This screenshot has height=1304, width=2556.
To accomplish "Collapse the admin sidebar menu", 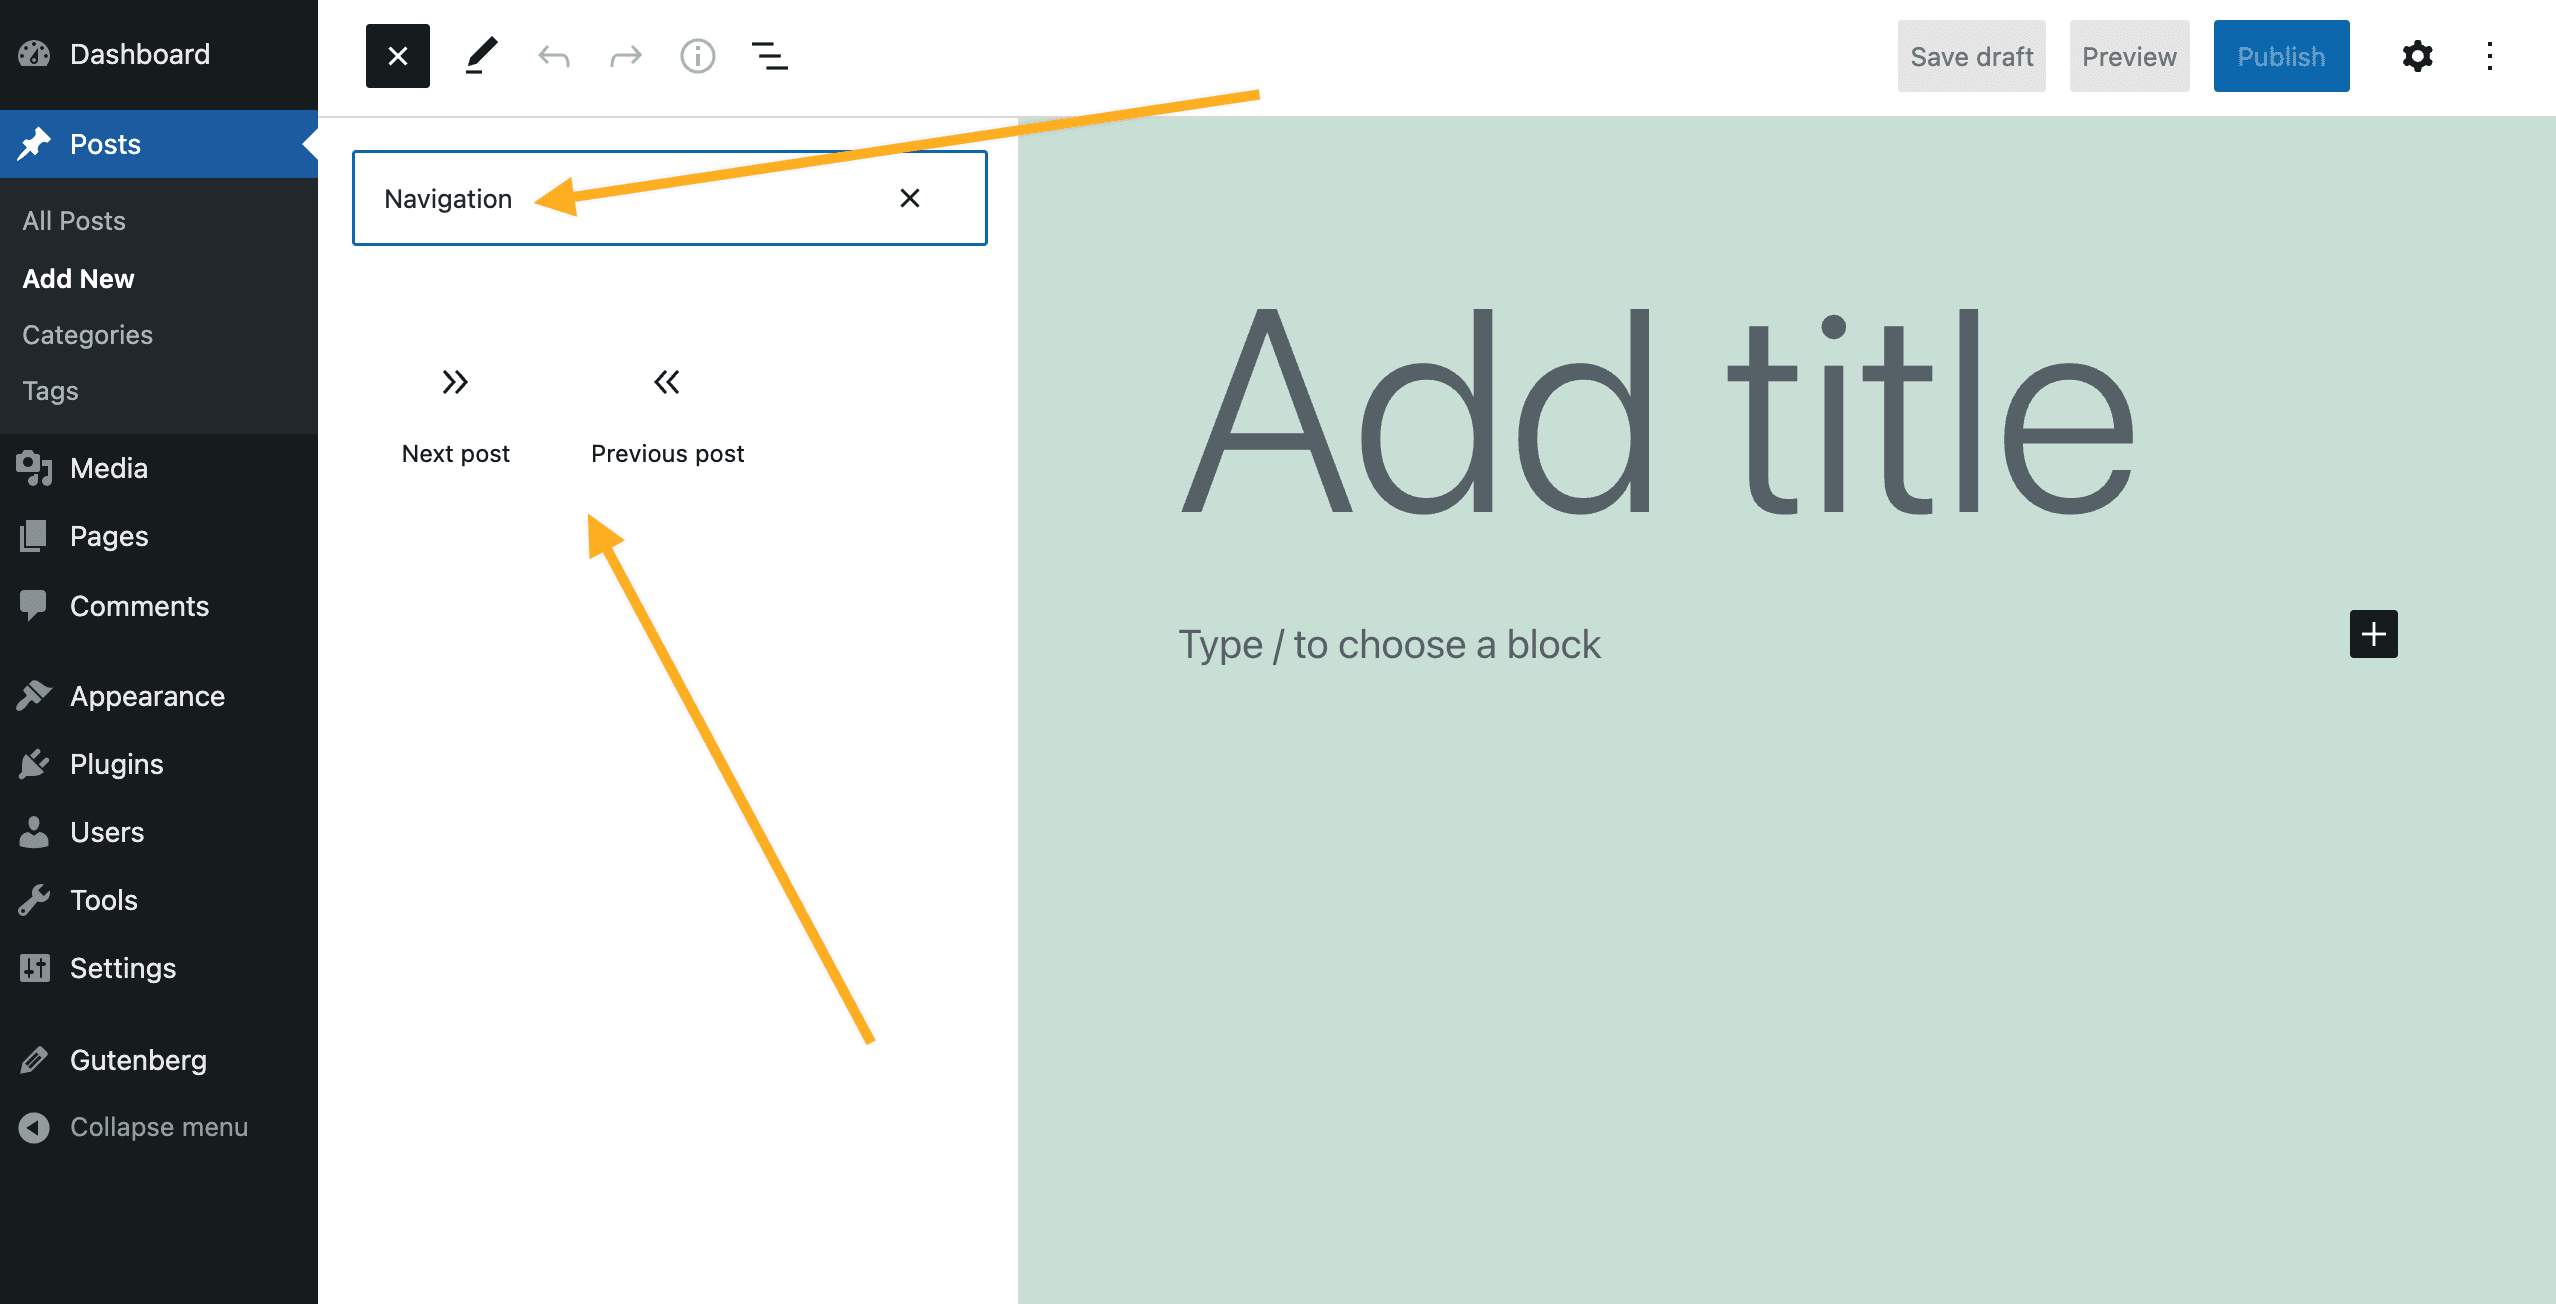I will click(158, 1127).
